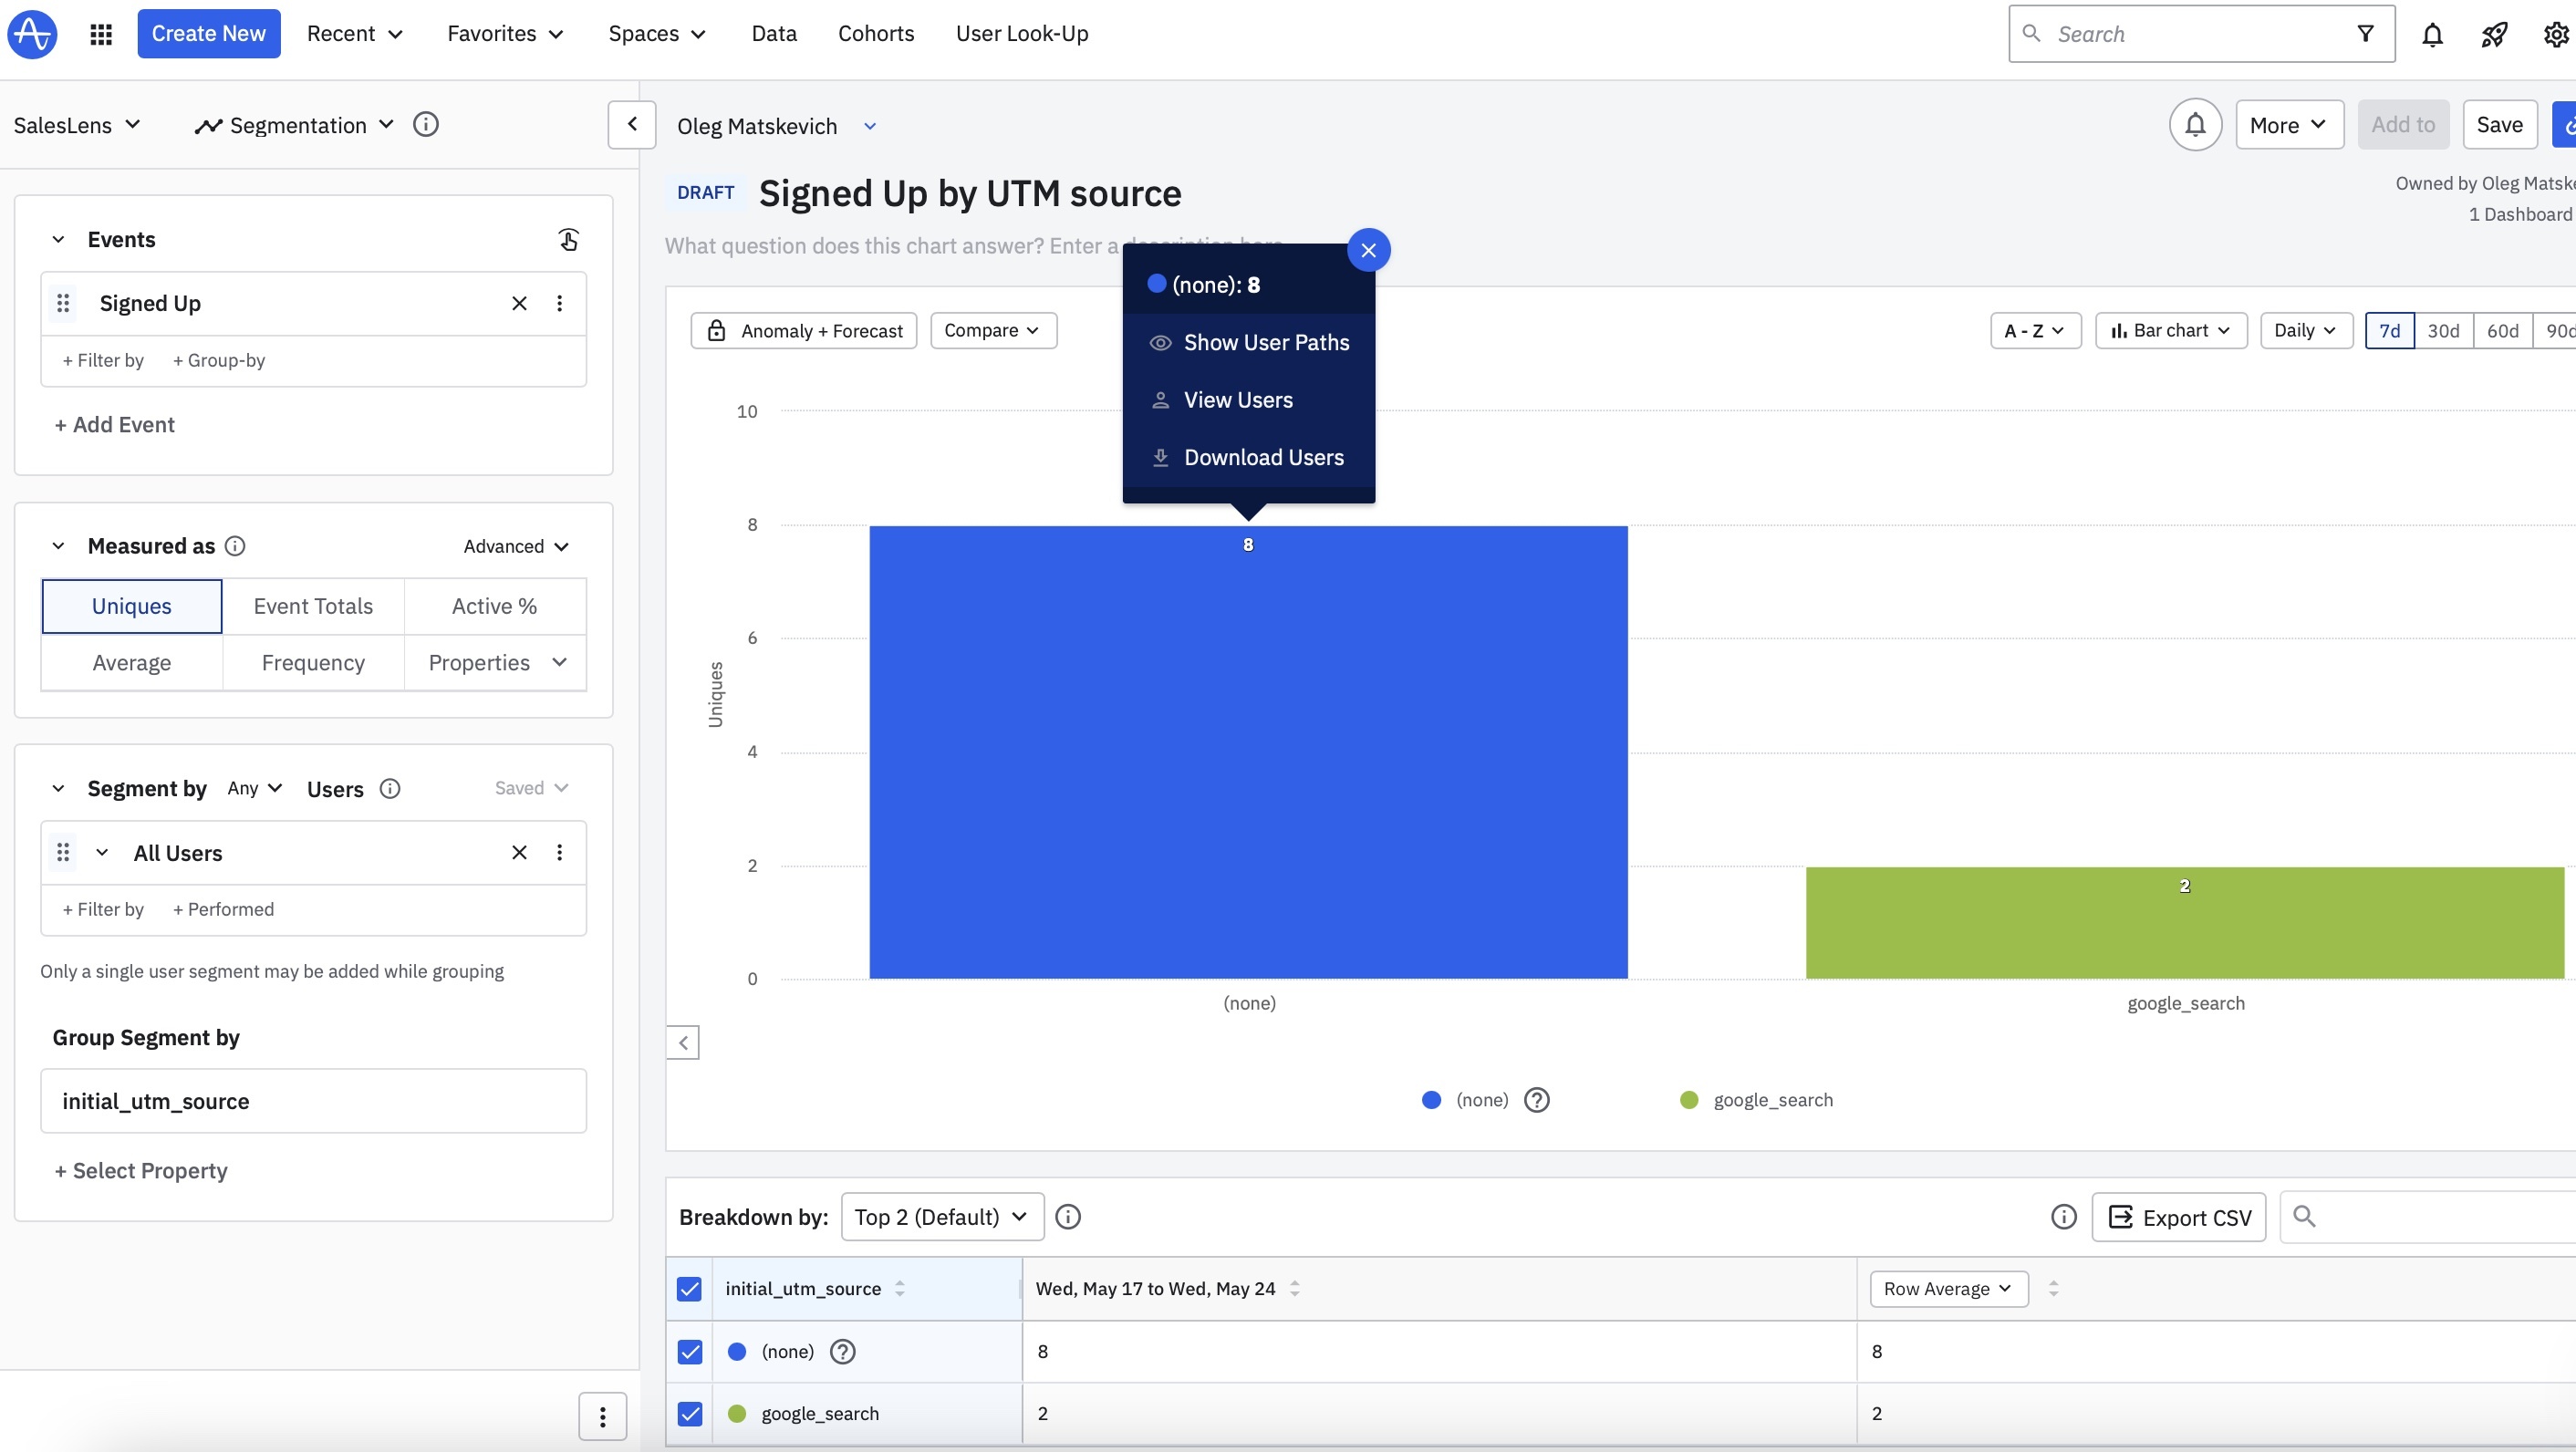Uncheck the (none) row checkbox
Viewport: 2576px width, 1452px height.
[x=690, y=1351]
